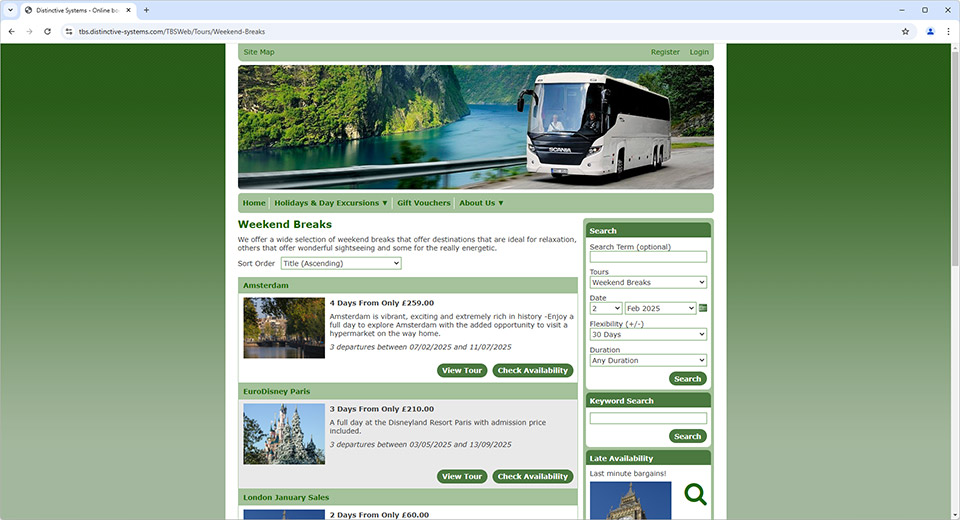View Tour for Amsterdam
The width and height of the screenshot is (960, 520).
(462, 371)
